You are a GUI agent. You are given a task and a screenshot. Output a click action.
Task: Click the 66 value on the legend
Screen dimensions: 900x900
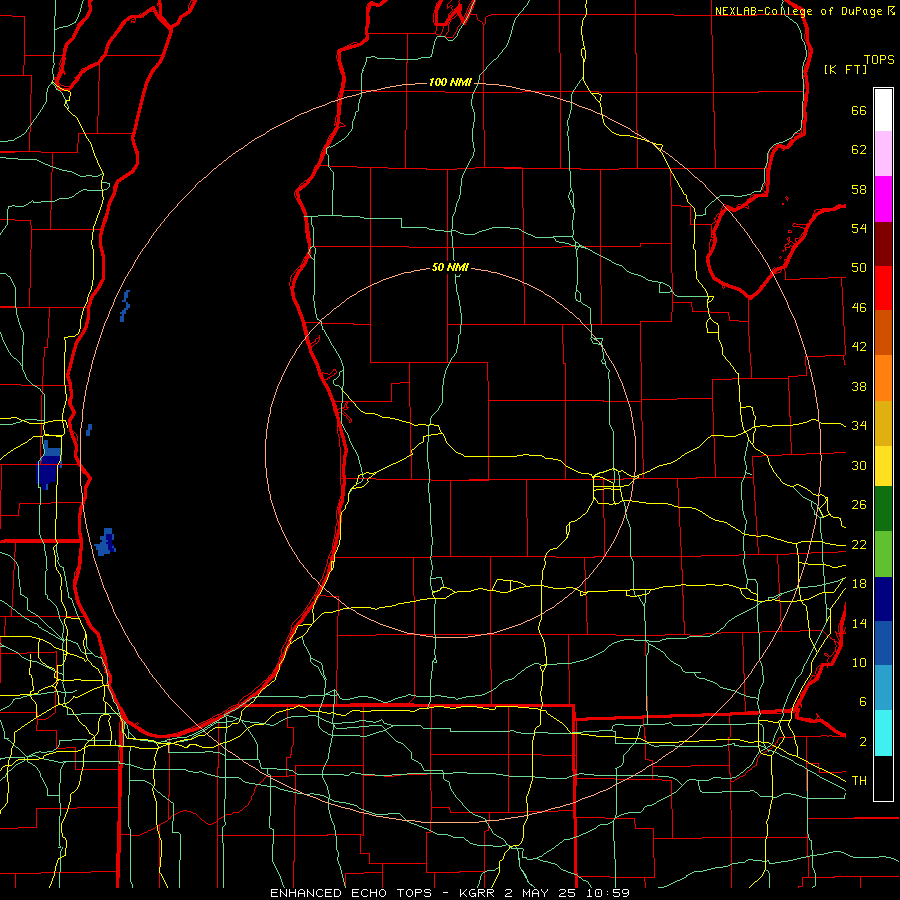point(859,111)
